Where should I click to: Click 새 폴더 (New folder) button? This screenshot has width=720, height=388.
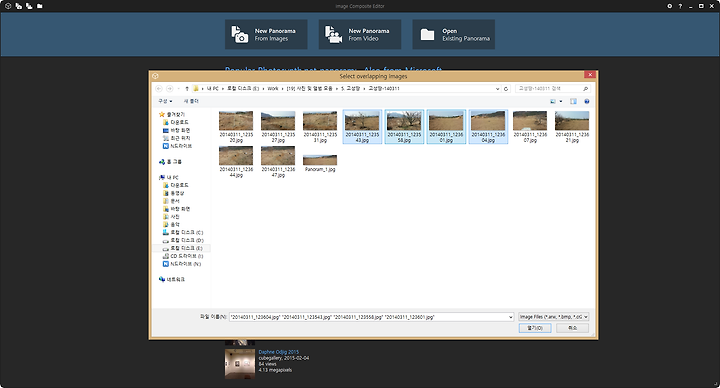click(191, 101)
